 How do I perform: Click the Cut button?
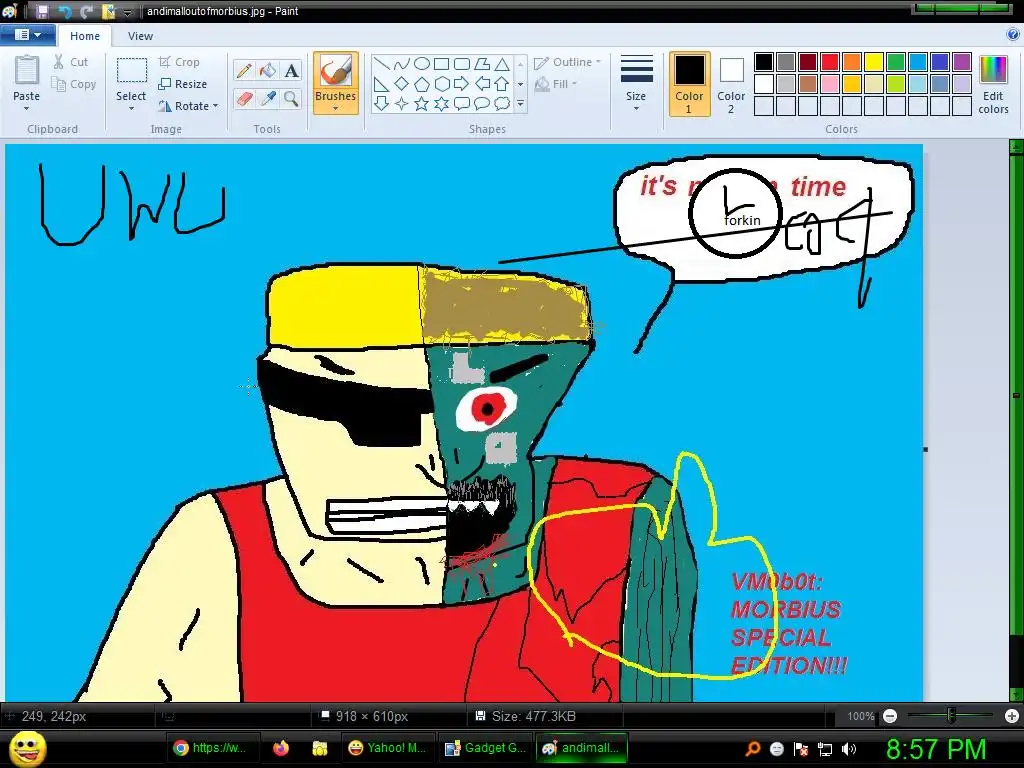point(71,62)
